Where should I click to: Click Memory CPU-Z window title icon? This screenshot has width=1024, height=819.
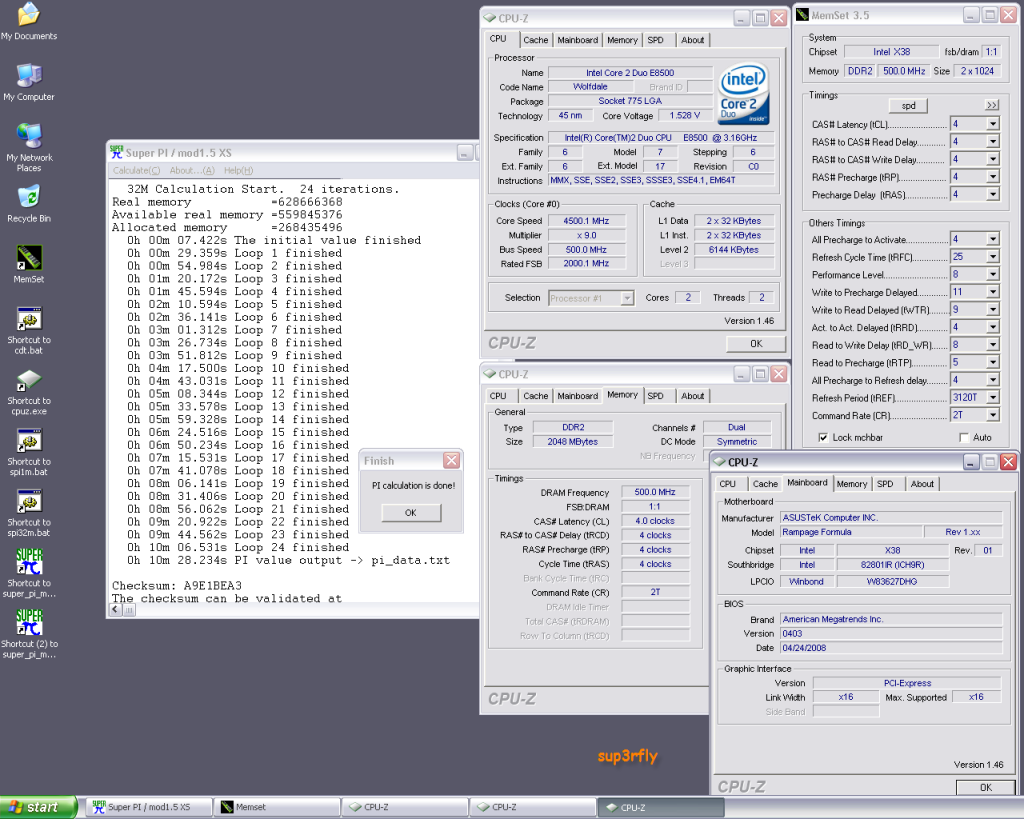490,374
